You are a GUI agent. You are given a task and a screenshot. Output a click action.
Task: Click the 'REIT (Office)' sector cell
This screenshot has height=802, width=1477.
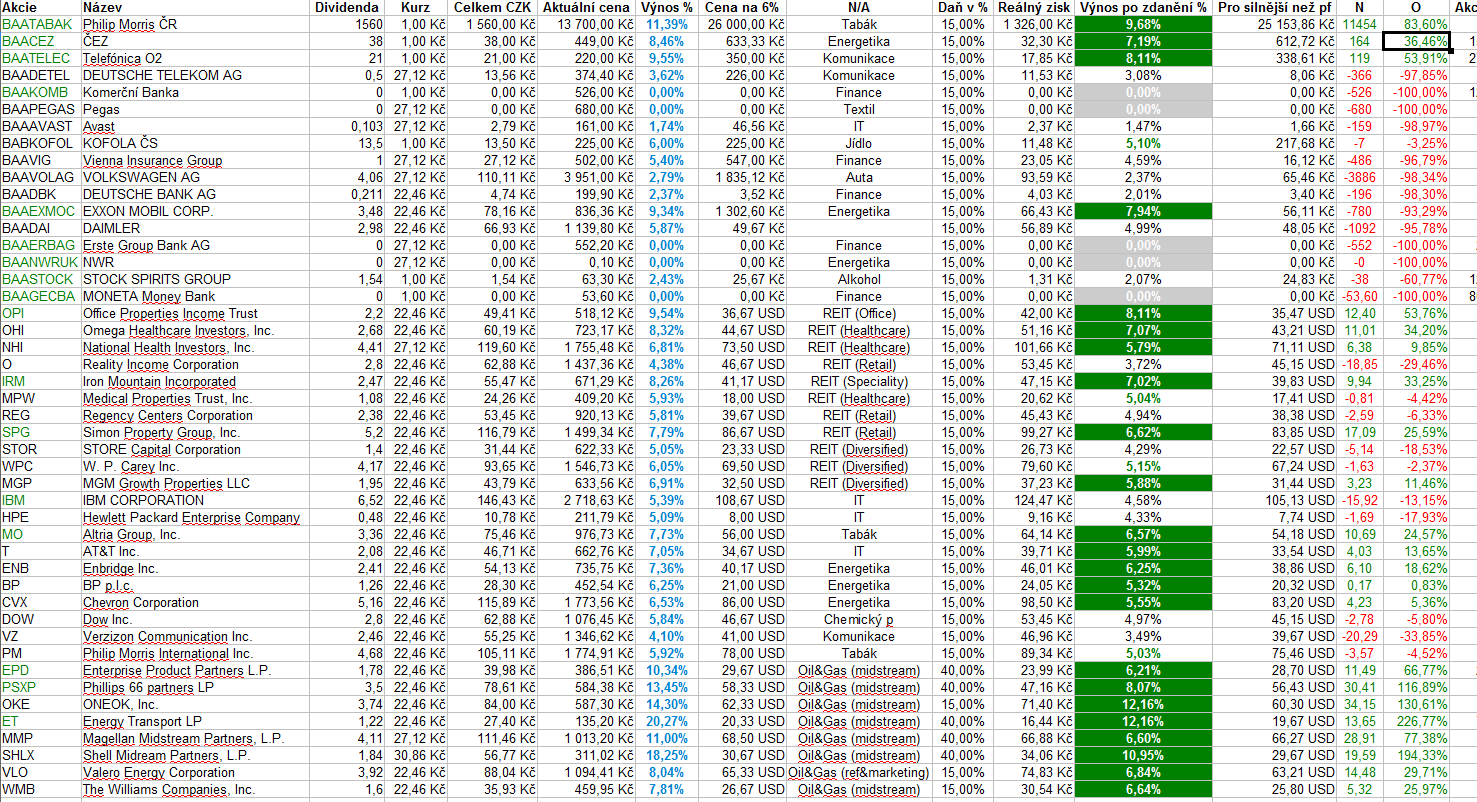tap(859, 313)
